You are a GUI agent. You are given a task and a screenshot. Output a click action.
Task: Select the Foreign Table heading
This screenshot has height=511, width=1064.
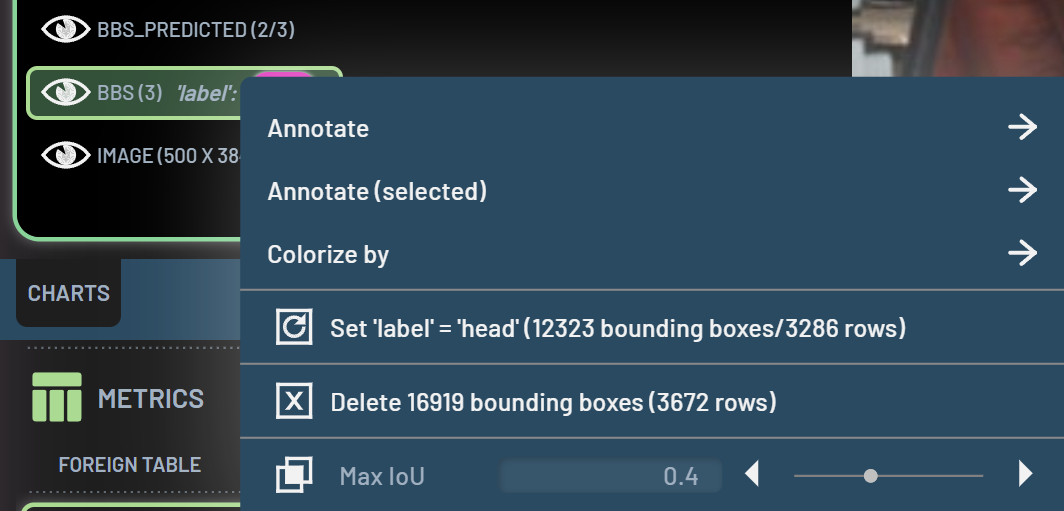point(130,464)
